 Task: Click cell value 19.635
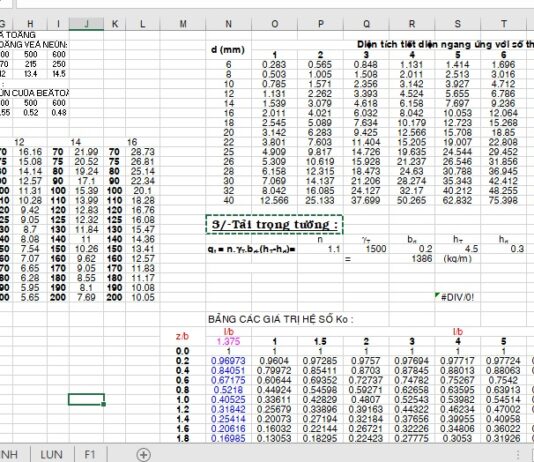coord(411,152)
